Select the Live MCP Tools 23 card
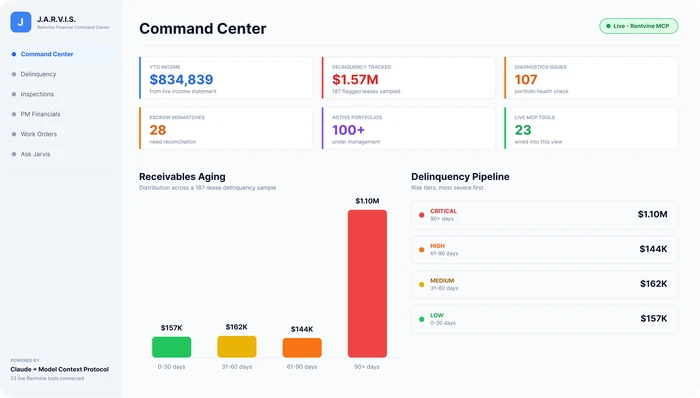 tap(591, 128)
